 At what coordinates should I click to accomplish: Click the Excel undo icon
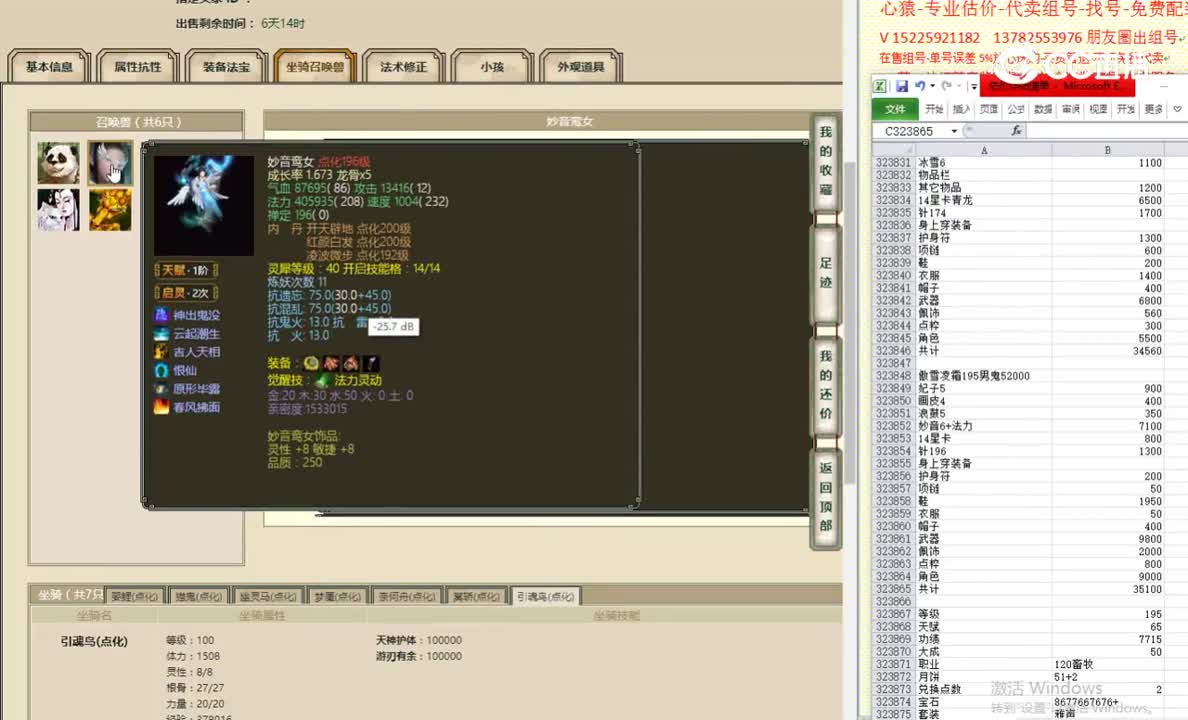(x=920, y=86)
